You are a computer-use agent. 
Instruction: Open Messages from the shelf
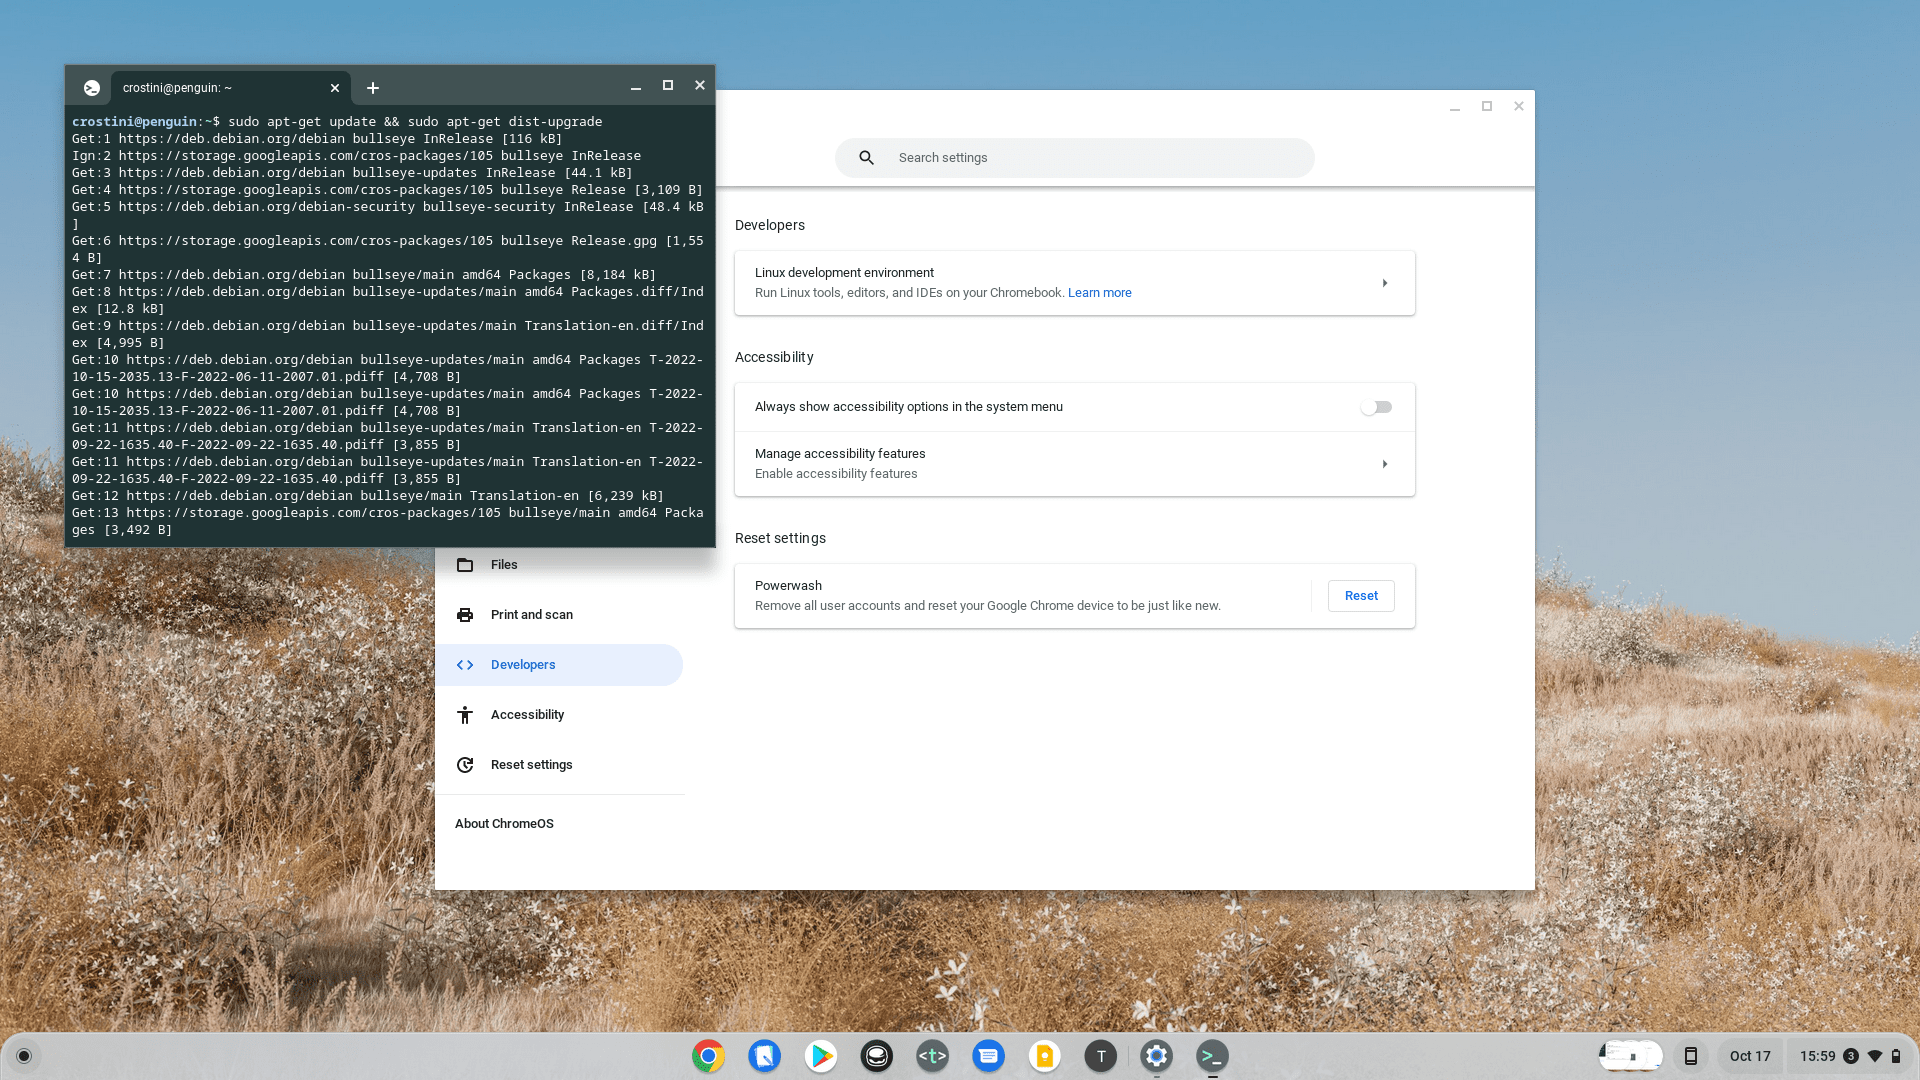tap(989, 1055)
